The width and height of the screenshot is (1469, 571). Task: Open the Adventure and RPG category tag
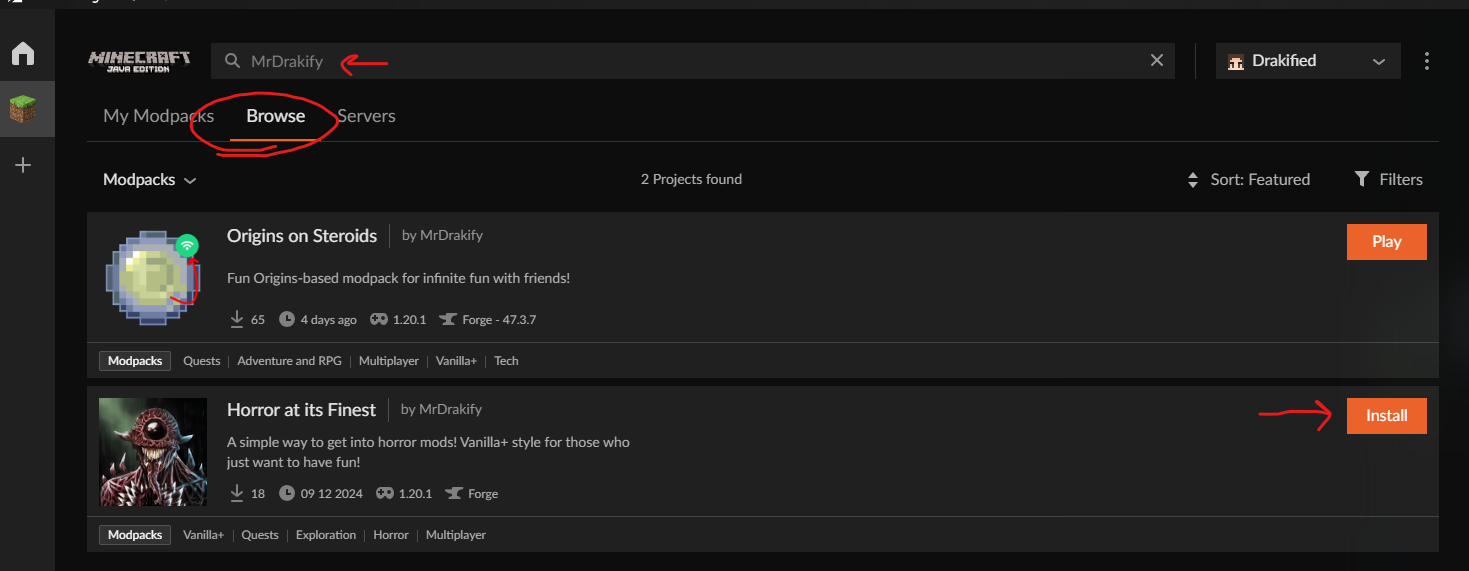point(289,361)
